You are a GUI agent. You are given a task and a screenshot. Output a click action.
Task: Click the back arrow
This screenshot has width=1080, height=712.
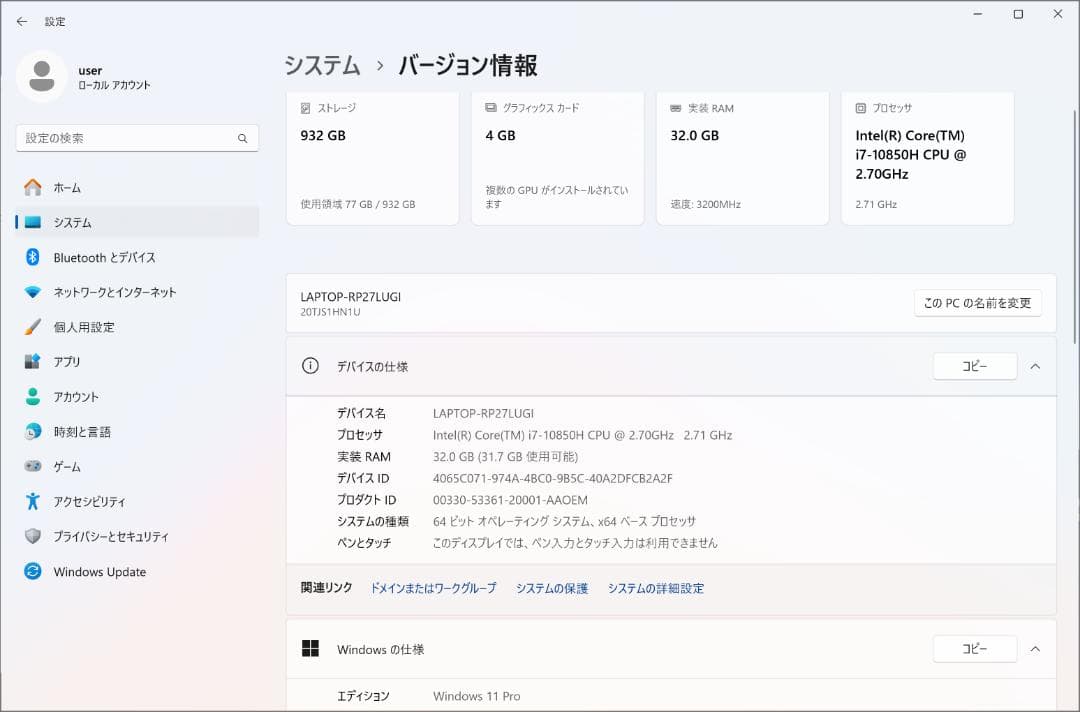coord(21,21)
